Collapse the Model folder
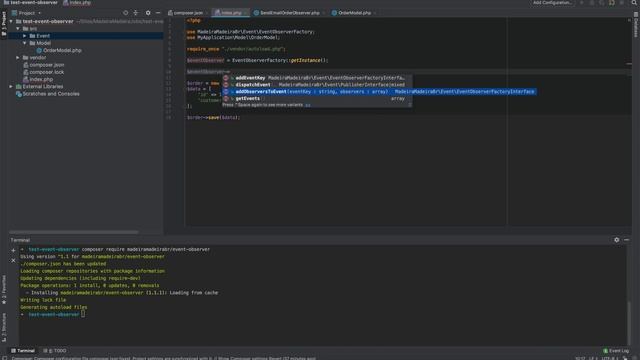This screenshot has width=640, height=360. [x=25, y=43]
